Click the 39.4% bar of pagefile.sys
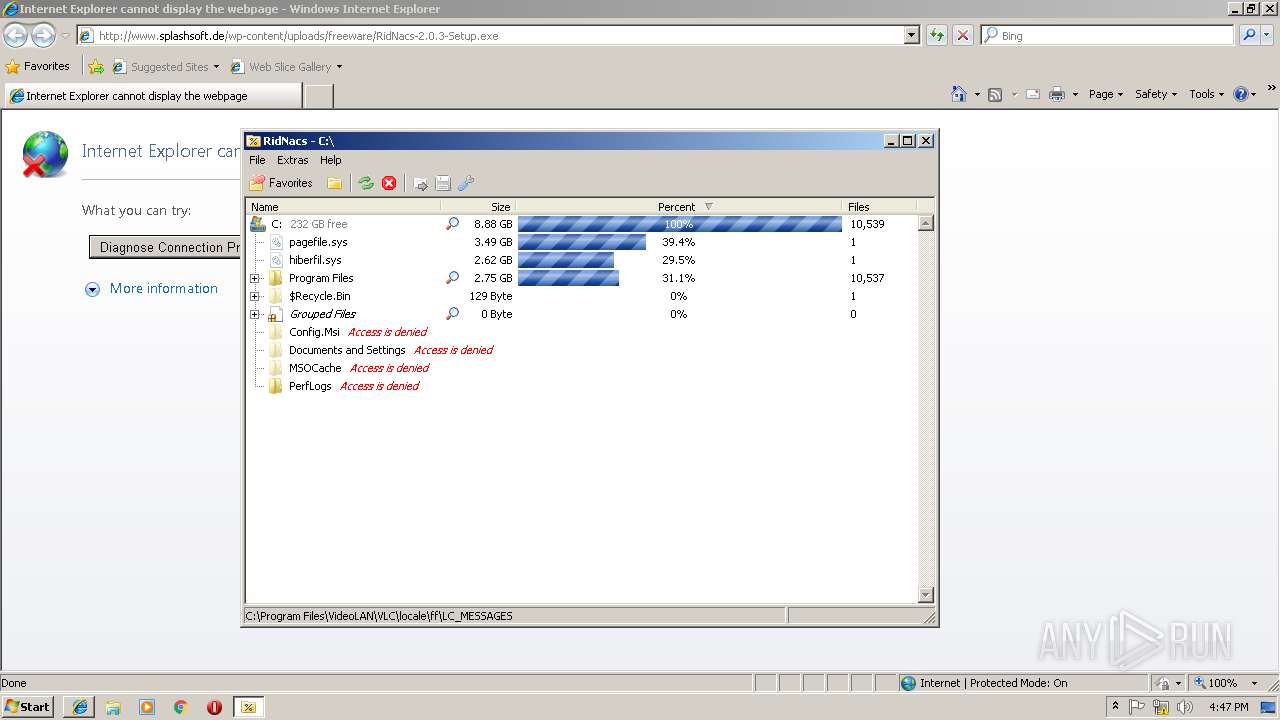Screen dimensions: 1280x720 pos(582,242)
